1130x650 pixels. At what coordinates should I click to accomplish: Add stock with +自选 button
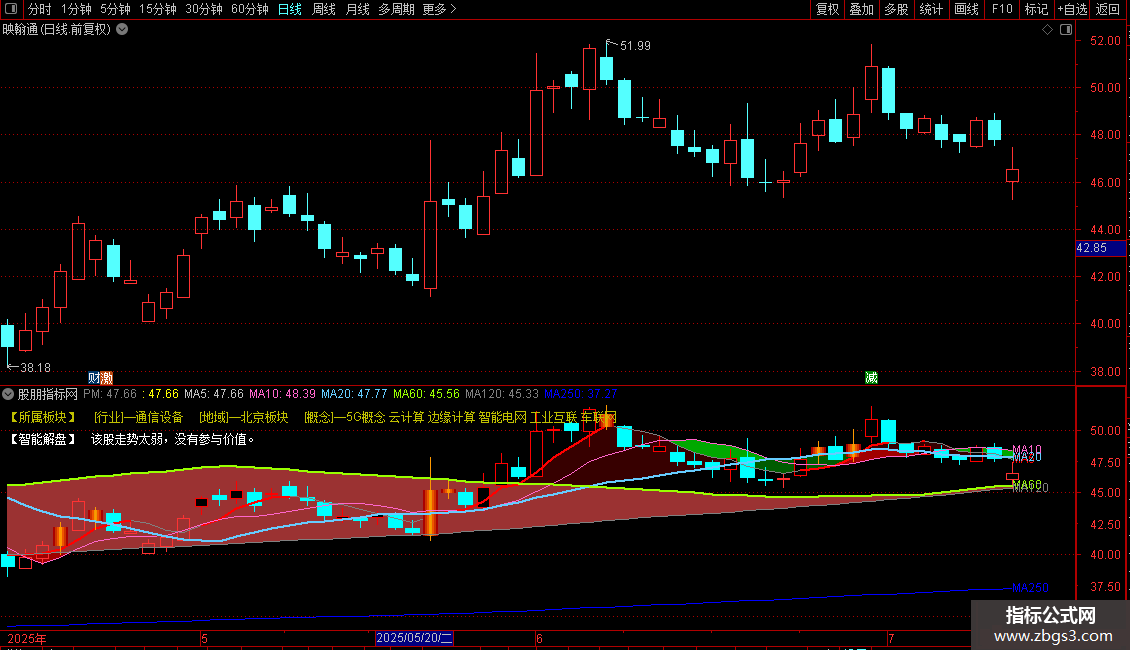[1072, 9]
